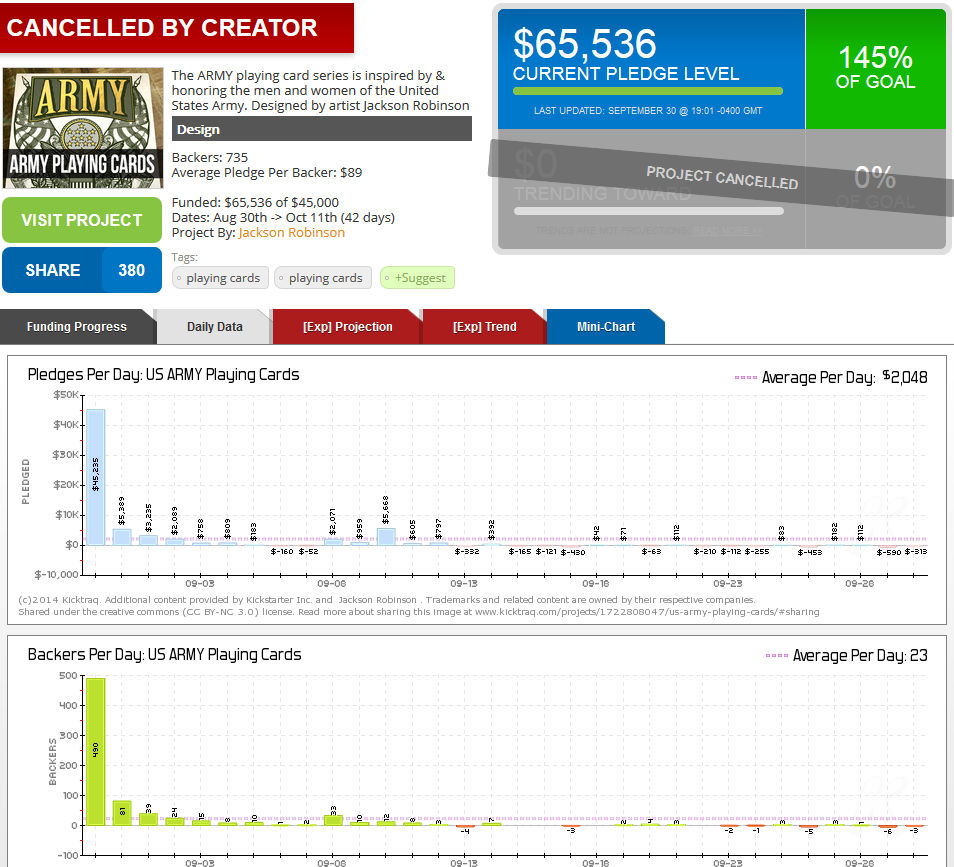Switch to the Mini-Chart tab
Image resolution: width=954 pixels, height=867 pixels.
(605, 327)
